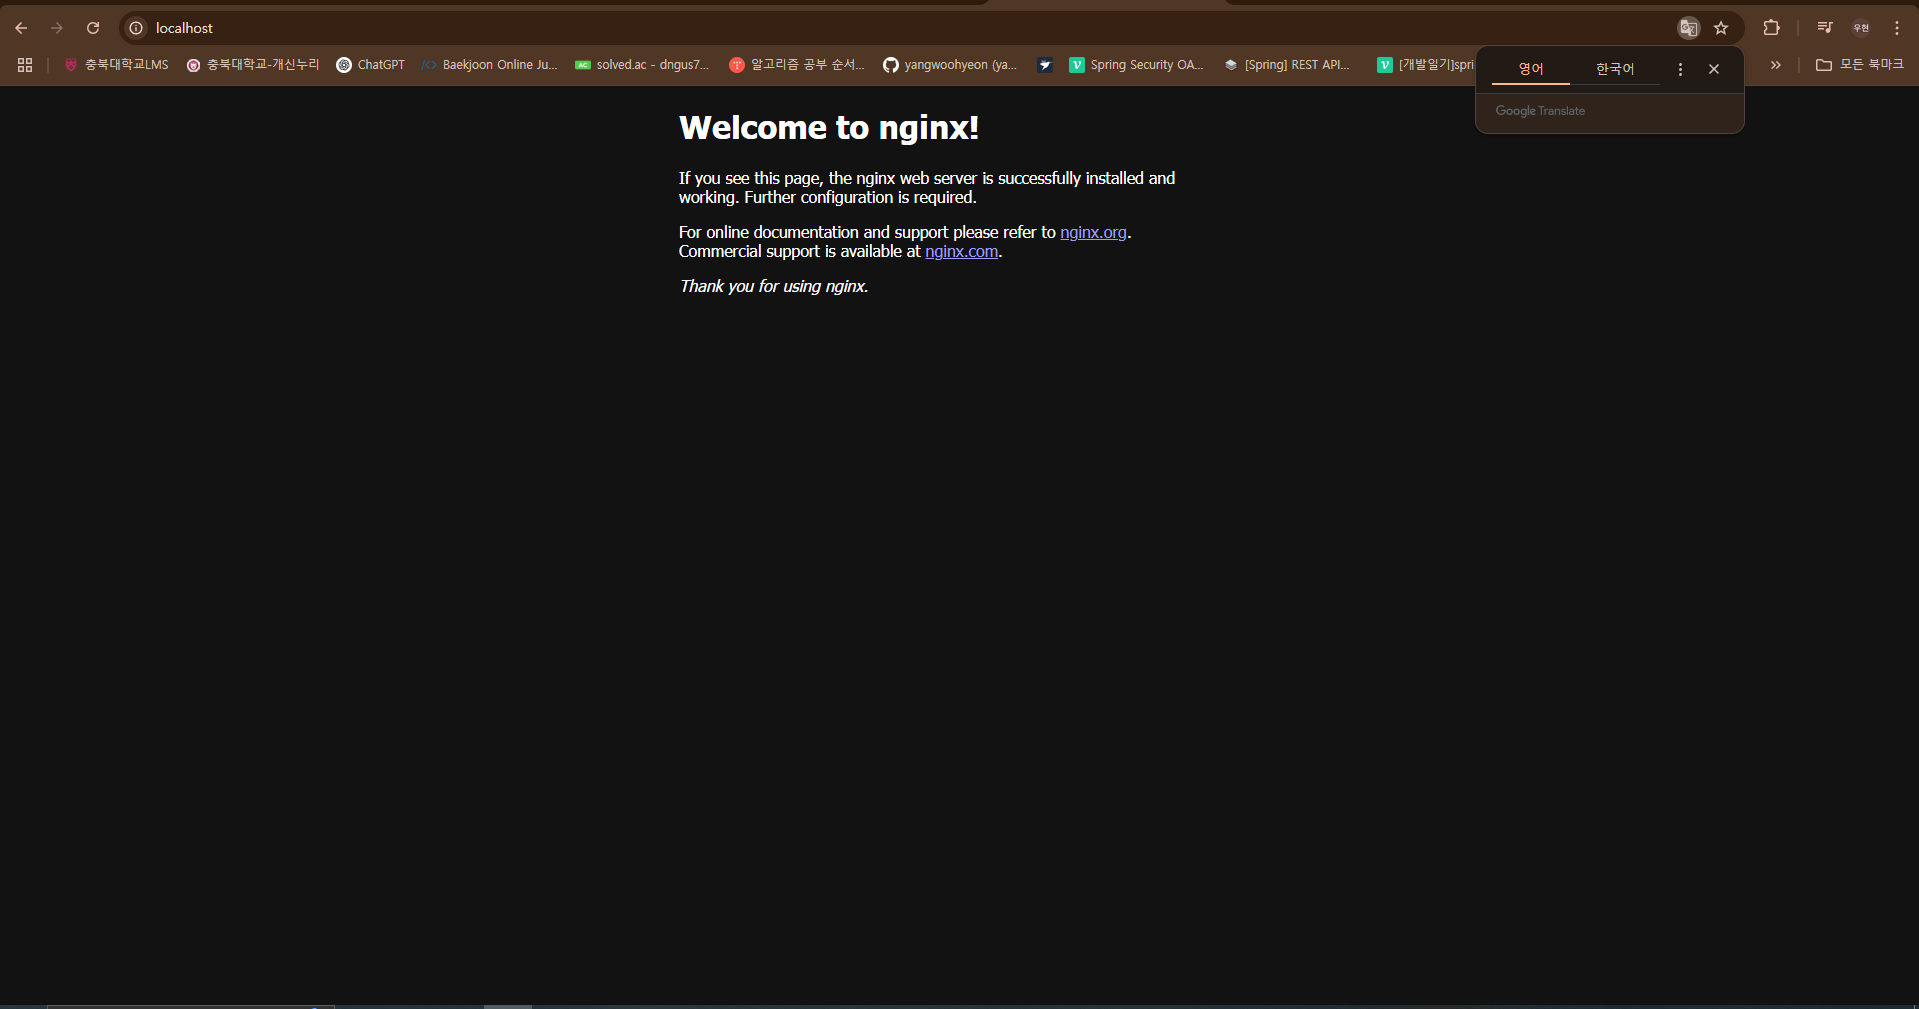Open the Spring Security OA bookmark

click(x=1137, y=65)
